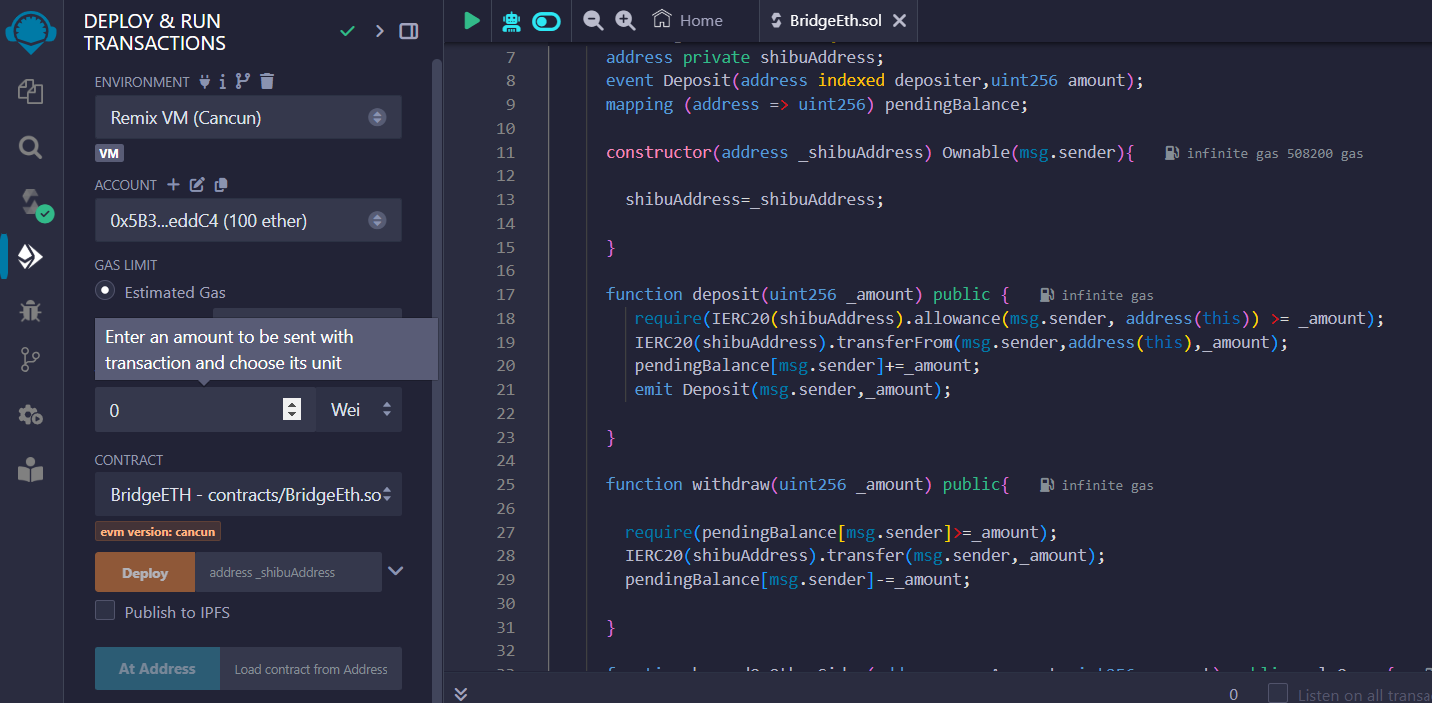Image resolution: width=1432 pixels, height=703 pixels.
Task: Open the RemixAI robot assistant icon
Action: point(512,20)
